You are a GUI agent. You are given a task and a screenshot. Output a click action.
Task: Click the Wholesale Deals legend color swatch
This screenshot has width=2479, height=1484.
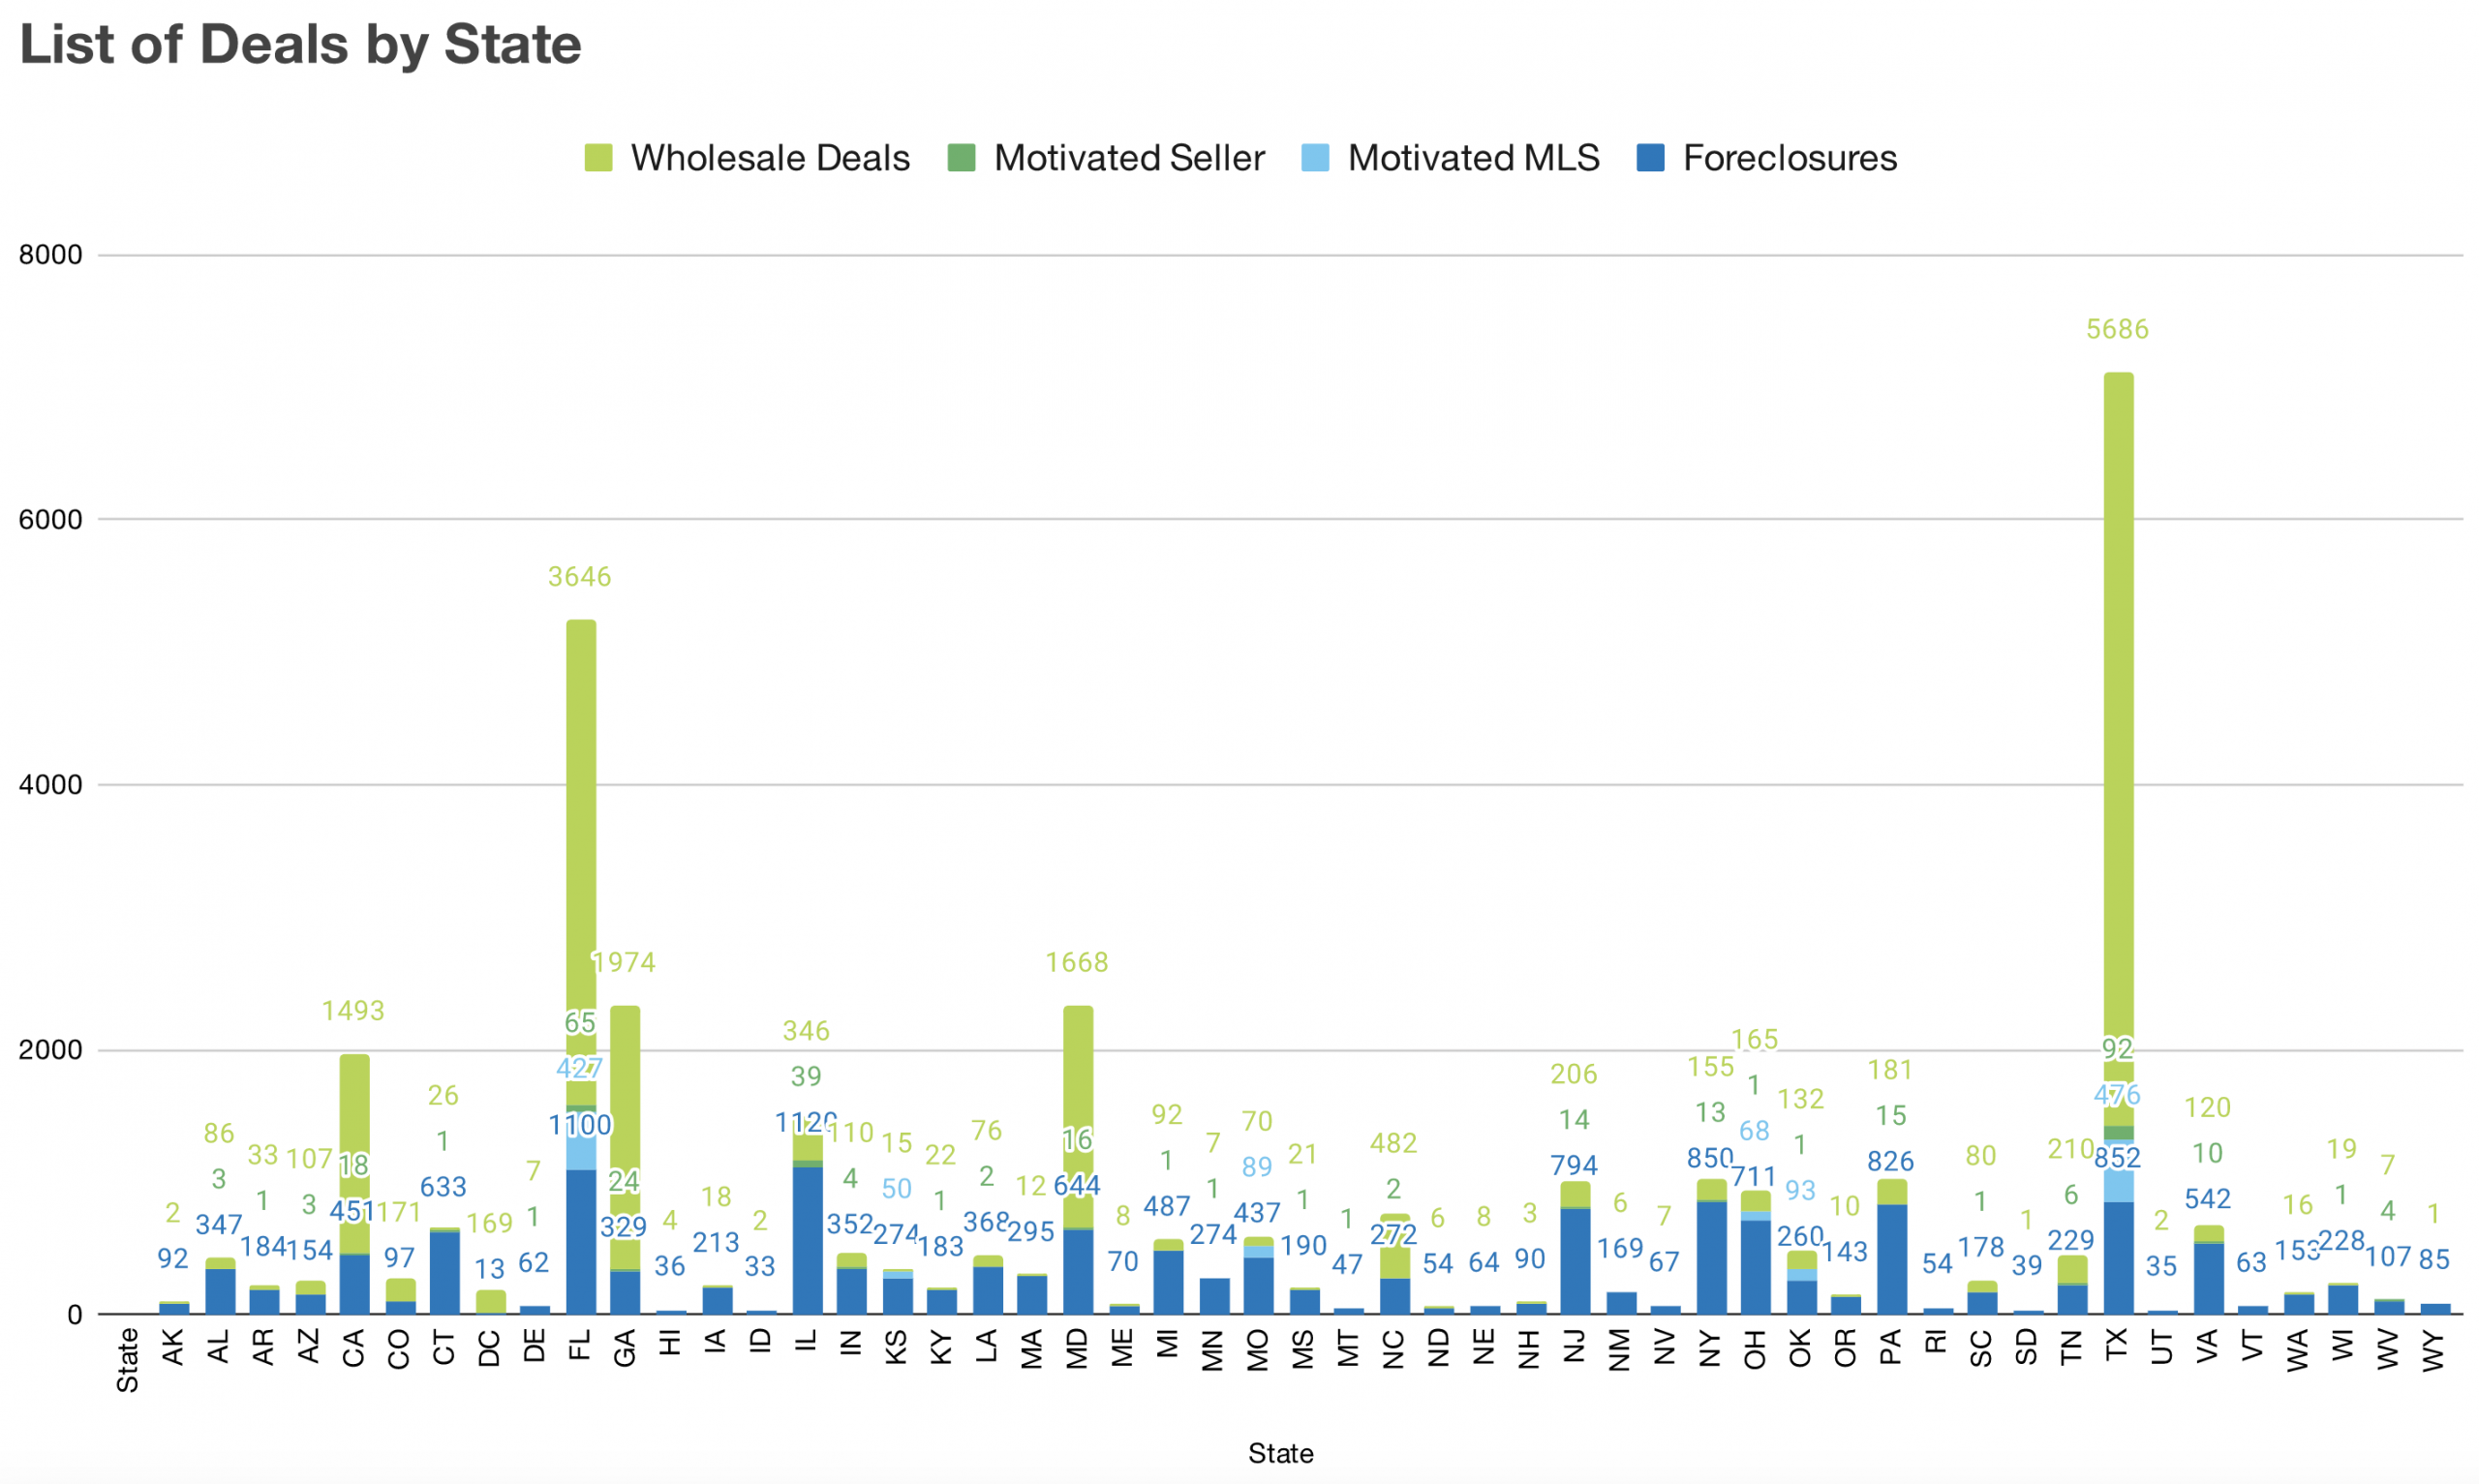pos(598,158)
